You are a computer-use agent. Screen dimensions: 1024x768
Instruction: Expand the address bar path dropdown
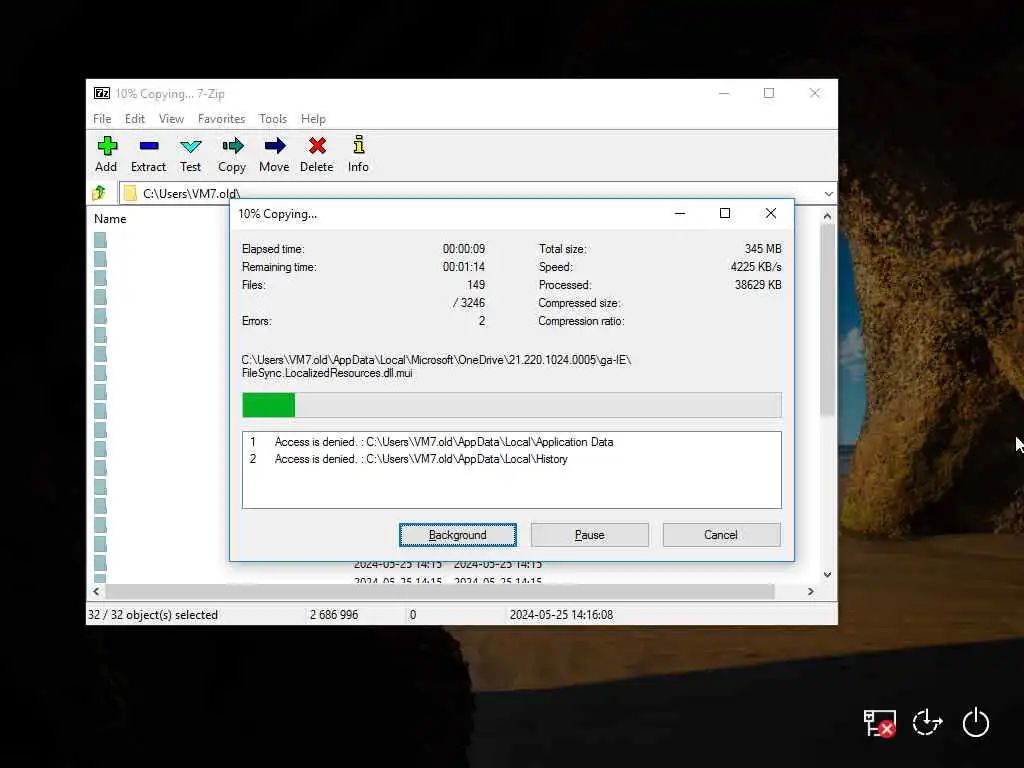(828, 194)
